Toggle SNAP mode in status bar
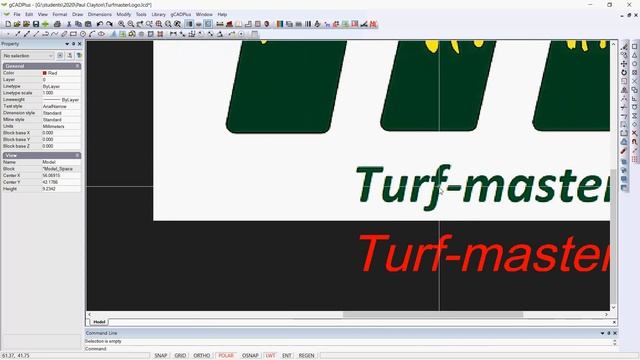This screenshot has height=360, width=640. [x=161, y=356]
